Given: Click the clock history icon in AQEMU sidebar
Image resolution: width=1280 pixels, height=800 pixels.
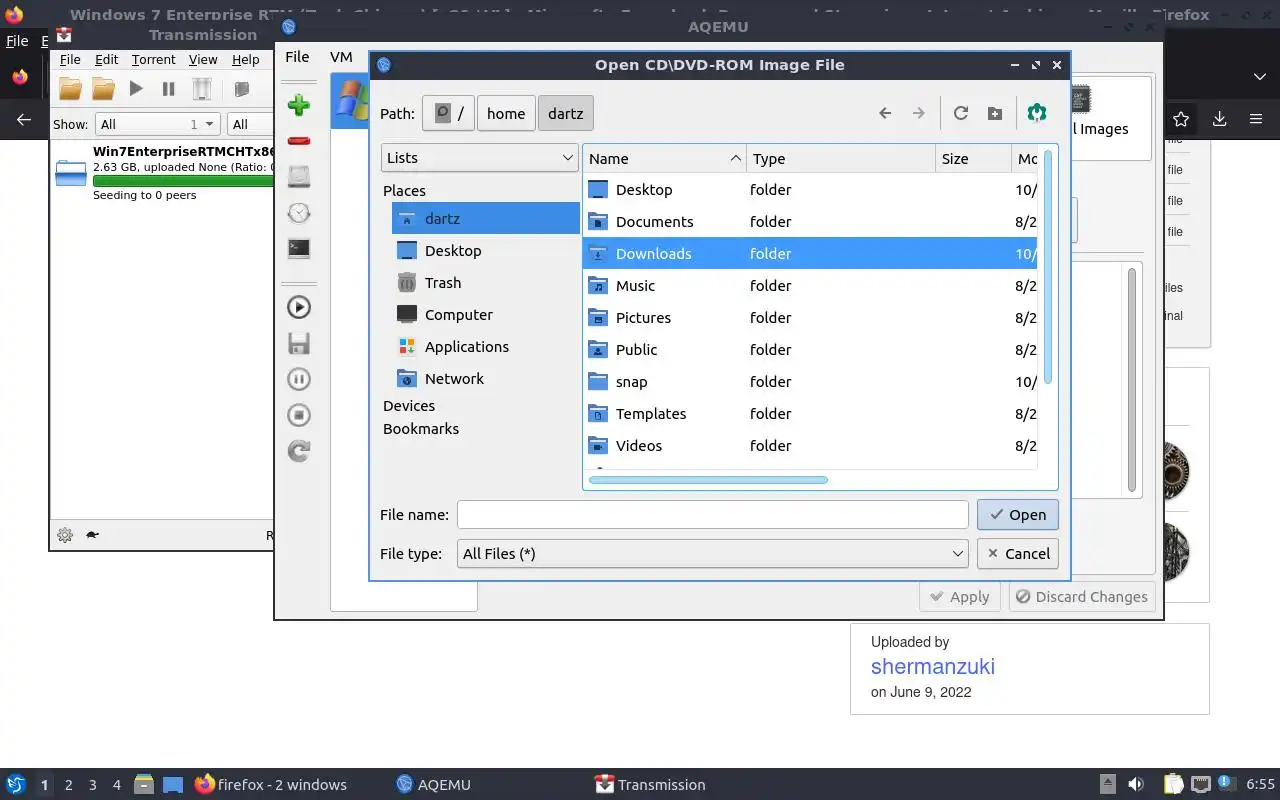Looking at the screenshot, I should coord(299,213).
